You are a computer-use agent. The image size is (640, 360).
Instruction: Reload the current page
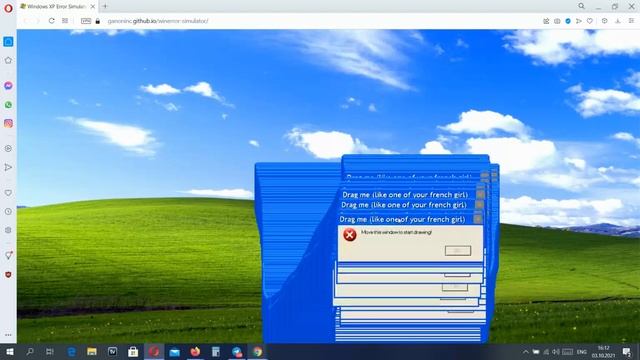pyautogui.click(x=51, y=21)
